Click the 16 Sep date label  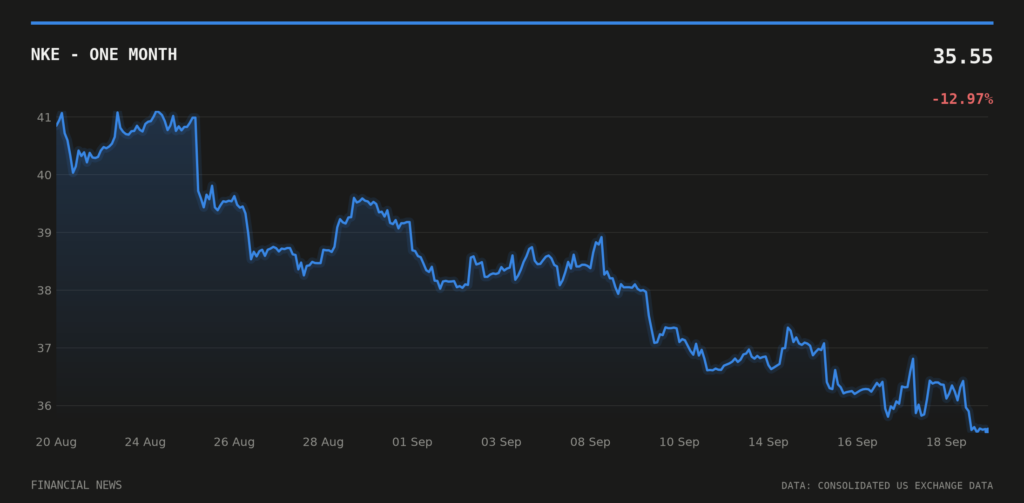(x=857, y=442)
